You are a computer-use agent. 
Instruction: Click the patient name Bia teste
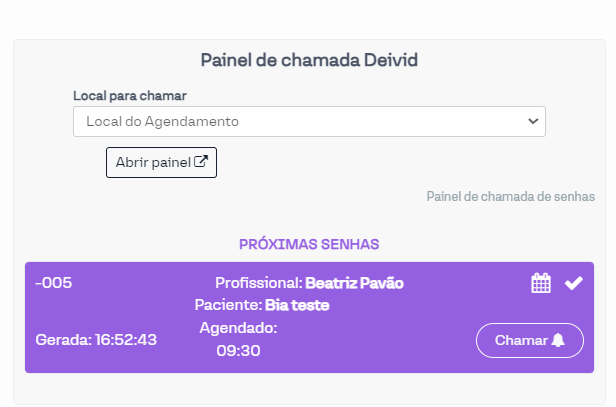pos(297,305)
